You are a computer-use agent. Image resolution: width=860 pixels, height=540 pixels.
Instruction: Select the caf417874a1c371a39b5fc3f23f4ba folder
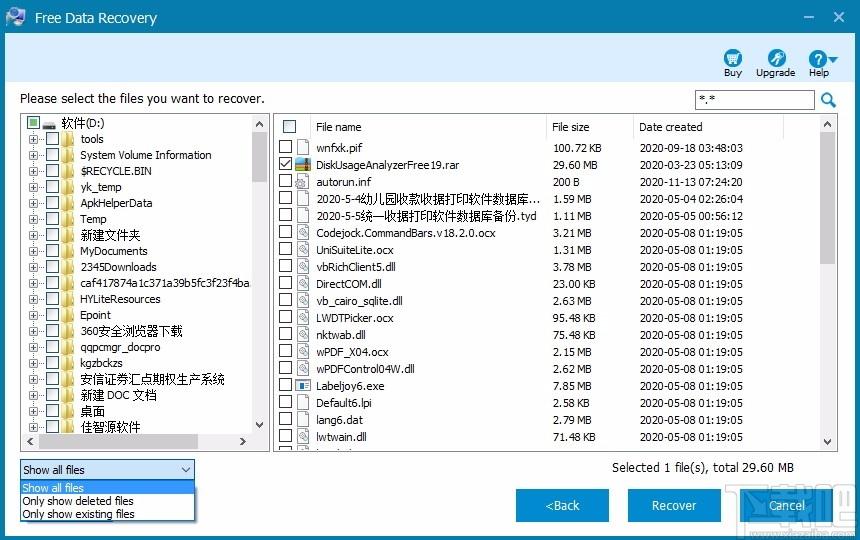coord(165,283)
